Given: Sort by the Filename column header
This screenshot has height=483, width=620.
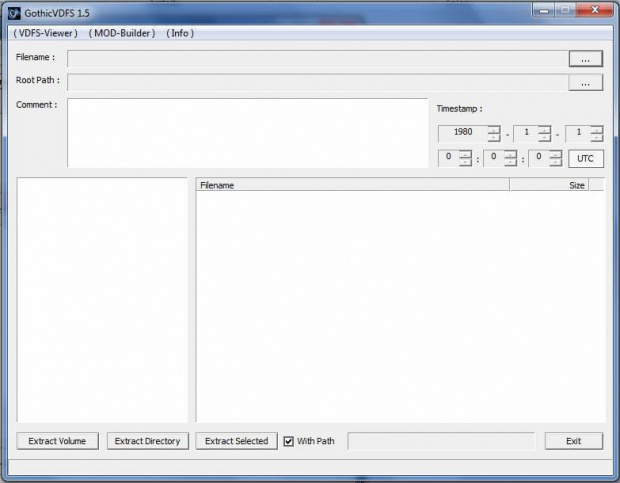Looking at the screenshot, I should [x=352, y=185].
